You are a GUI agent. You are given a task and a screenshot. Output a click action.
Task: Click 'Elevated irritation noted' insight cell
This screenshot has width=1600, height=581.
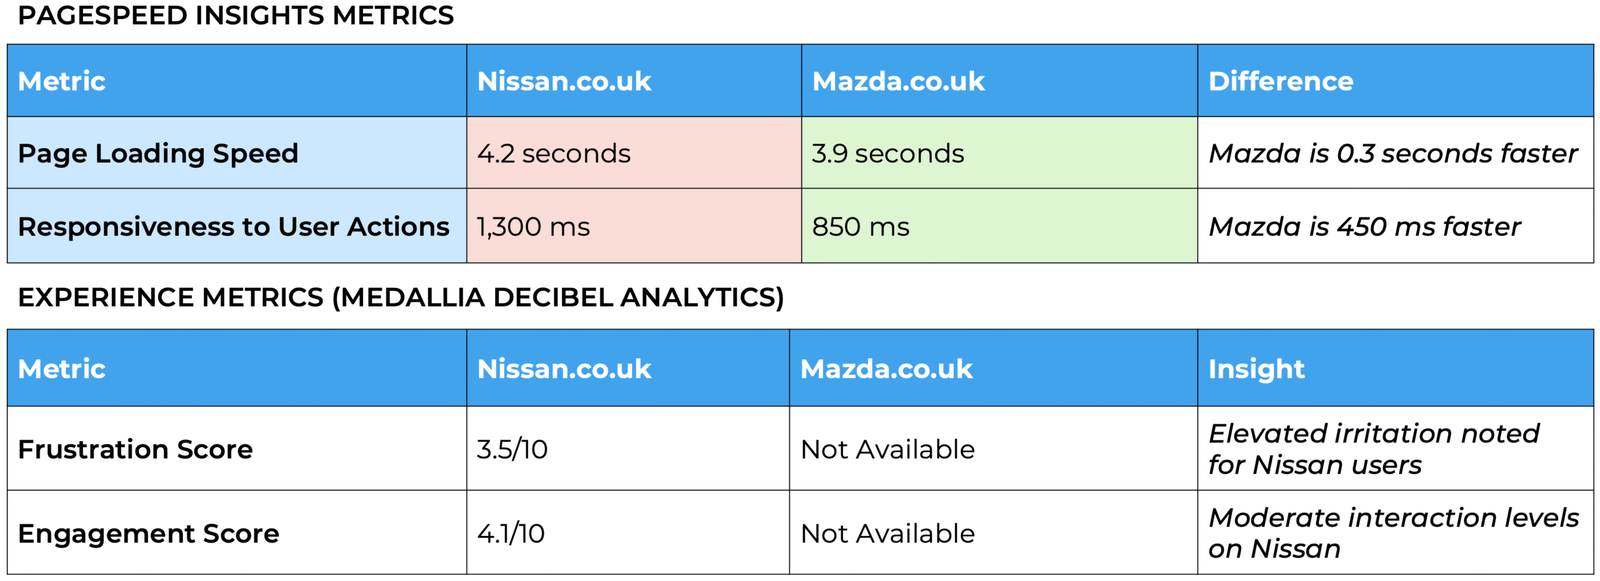pyautogui.click(x=1373, y=449)
